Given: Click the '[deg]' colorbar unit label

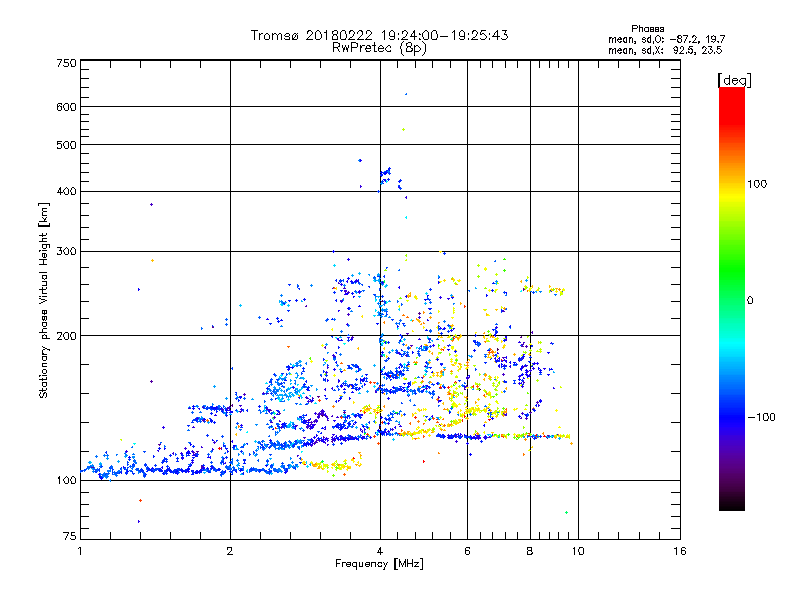Looking at the screenshot, I should [734, 80].
